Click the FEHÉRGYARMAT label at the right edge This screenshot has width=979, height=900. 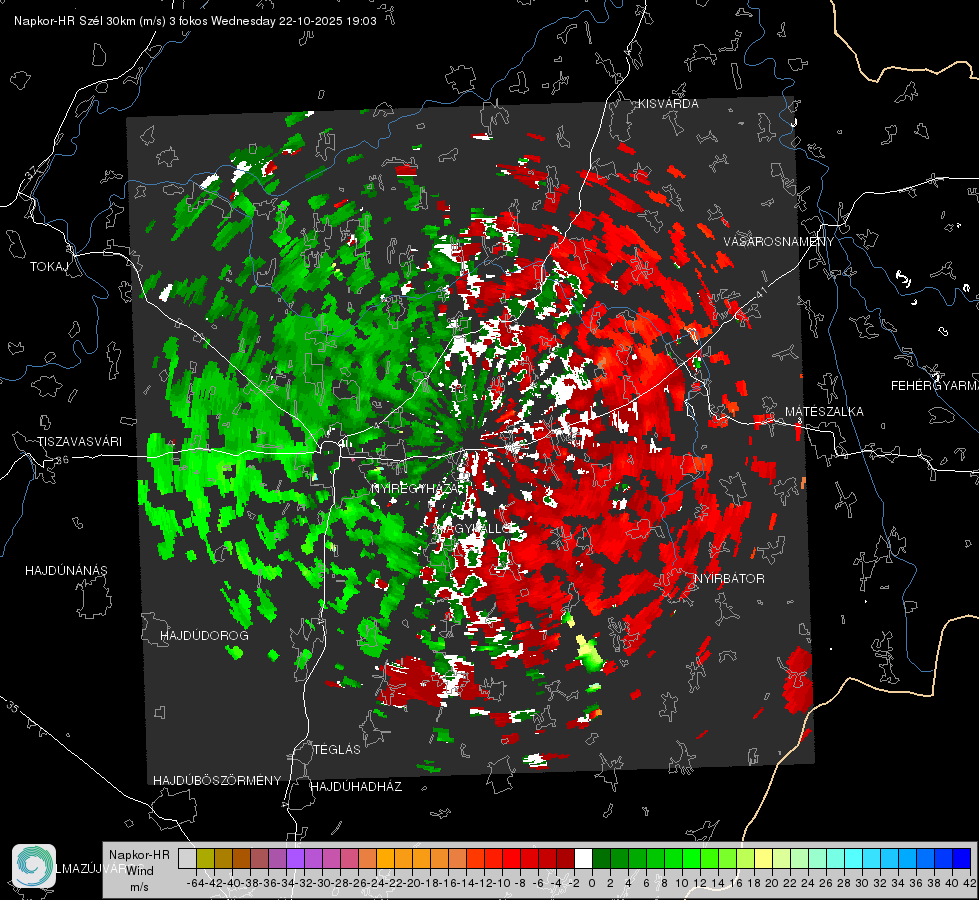pyautogui.click(x=934, y=386)
